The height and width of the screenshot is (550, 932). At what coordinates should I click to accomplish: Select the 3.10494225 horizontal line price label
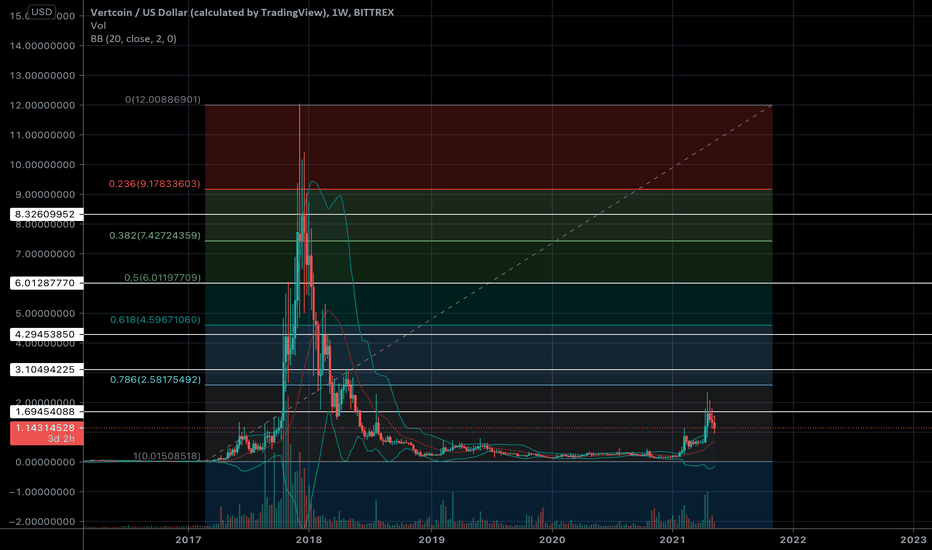pyautogui.click(x=46, y=370)
